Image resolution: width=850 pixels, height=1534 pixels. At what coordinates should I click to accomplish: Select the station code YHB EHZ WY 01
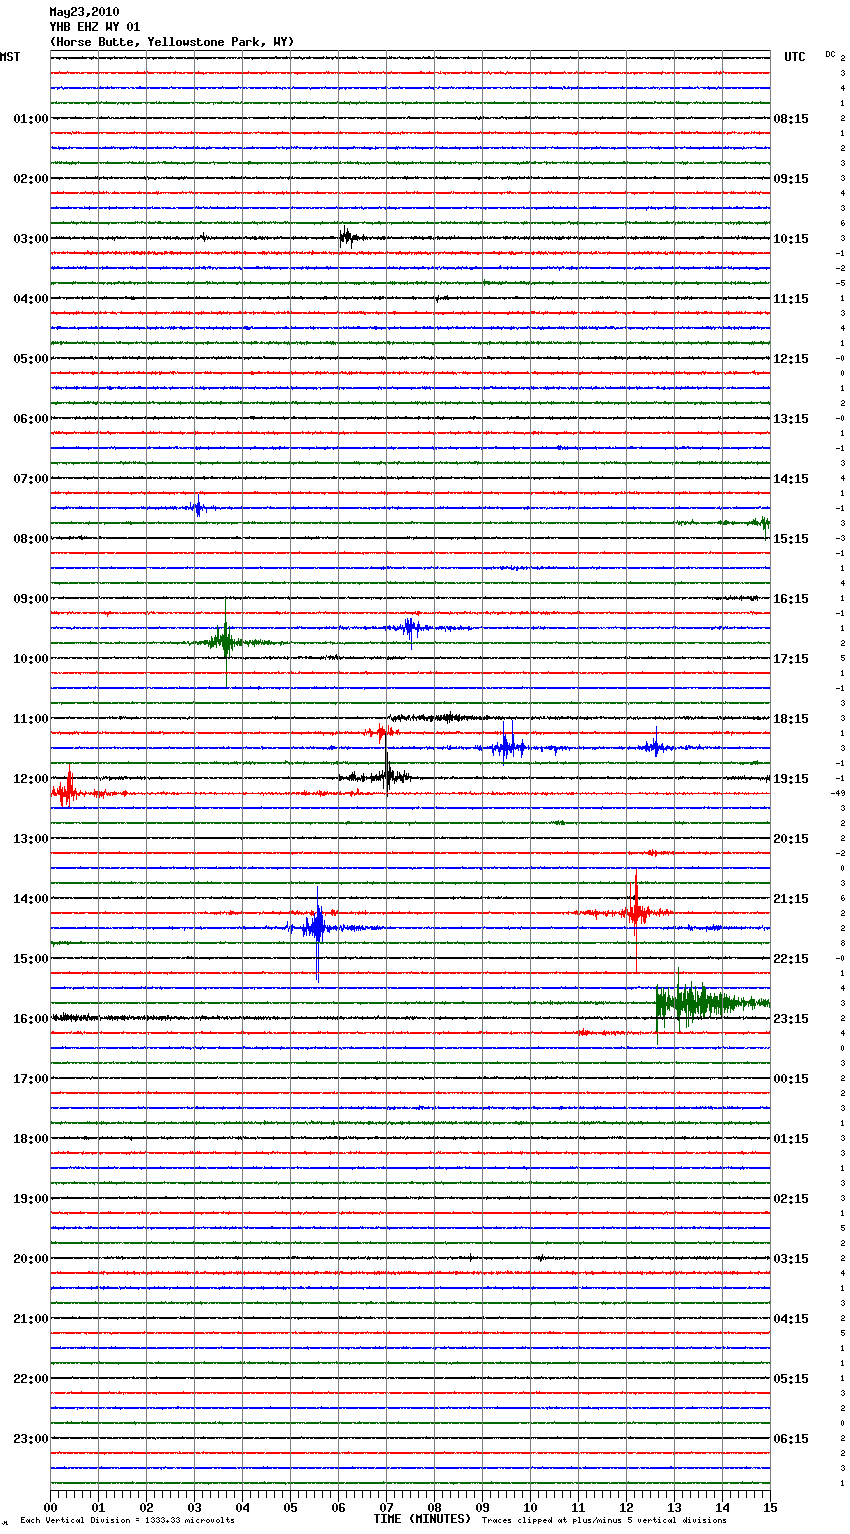coord(95,27)
